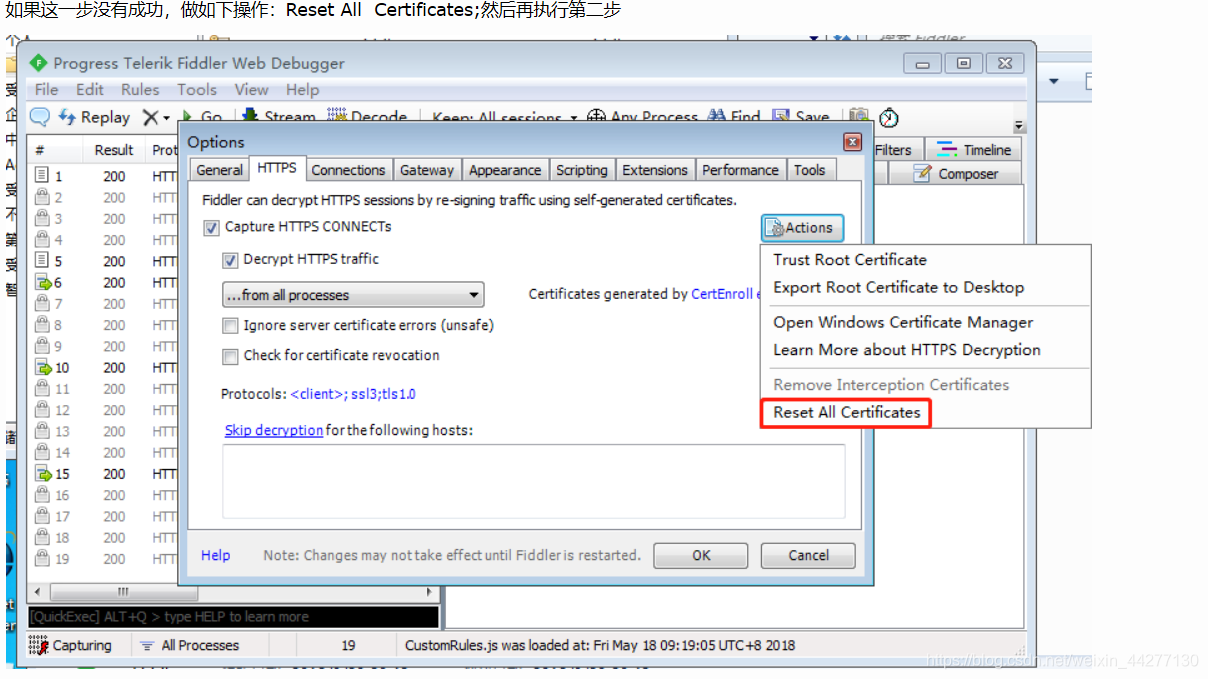Select session row 6 with green arrow
This screenshot has width=1208, height=679.
pyautogui.click(x=105, y=283)
